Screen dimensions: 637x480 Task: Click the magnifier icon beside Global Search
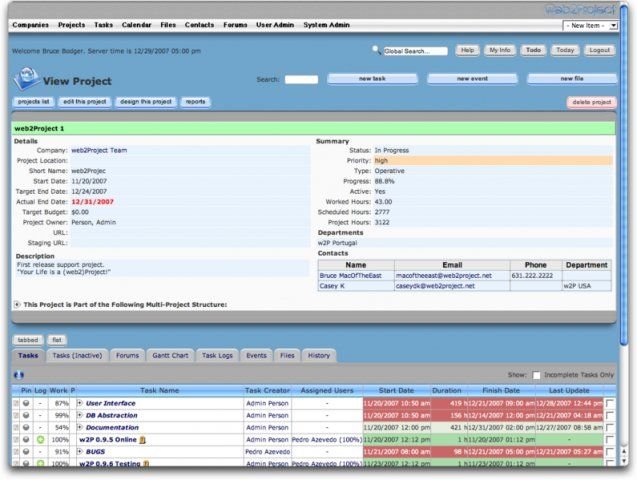(x=377, y=49)
